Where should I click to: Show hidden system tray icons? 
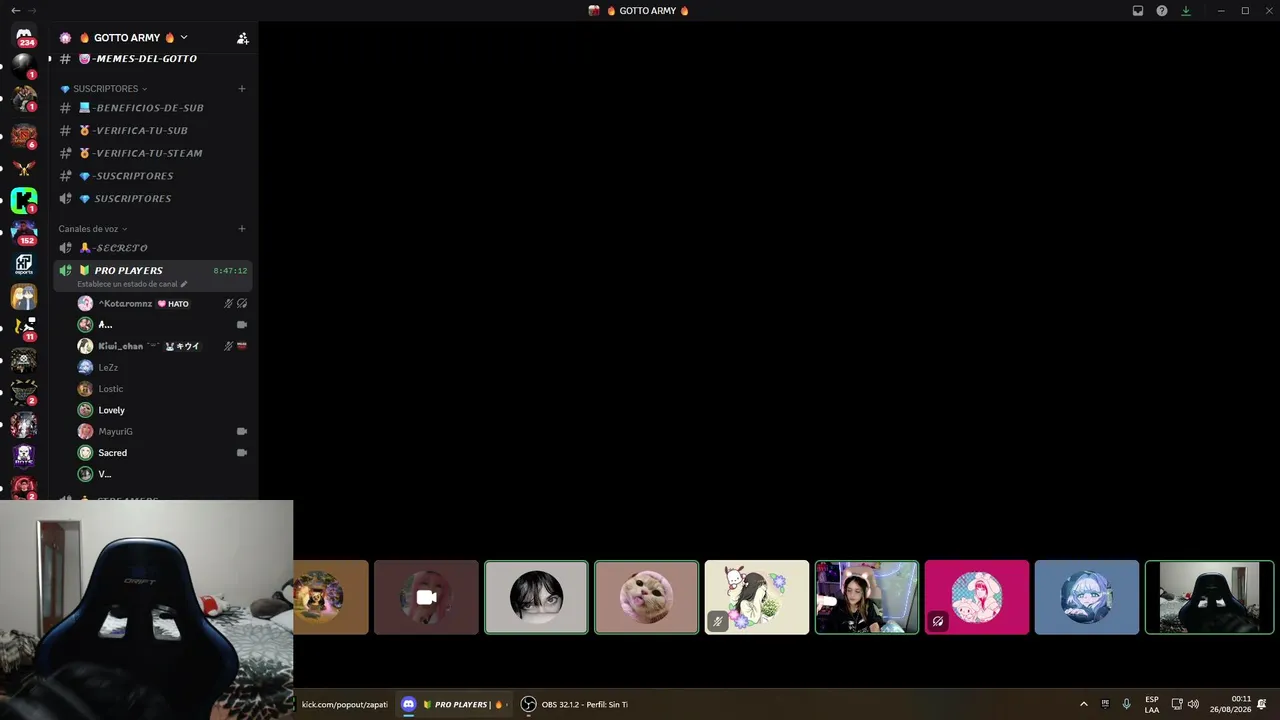pos(1083,704)
